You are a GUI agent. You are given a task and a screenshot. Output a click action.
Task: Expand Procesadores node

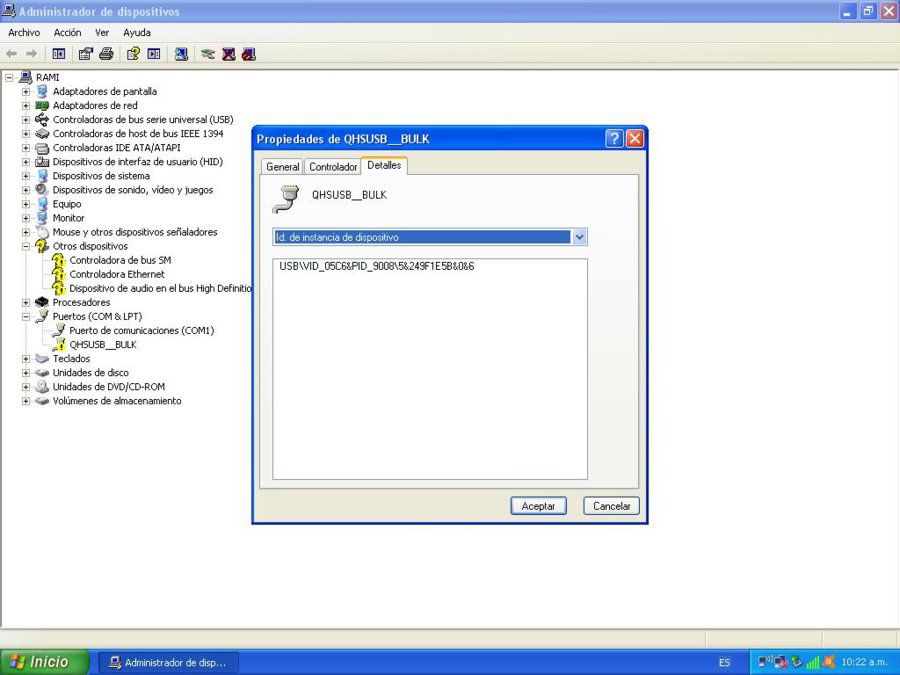26,302
